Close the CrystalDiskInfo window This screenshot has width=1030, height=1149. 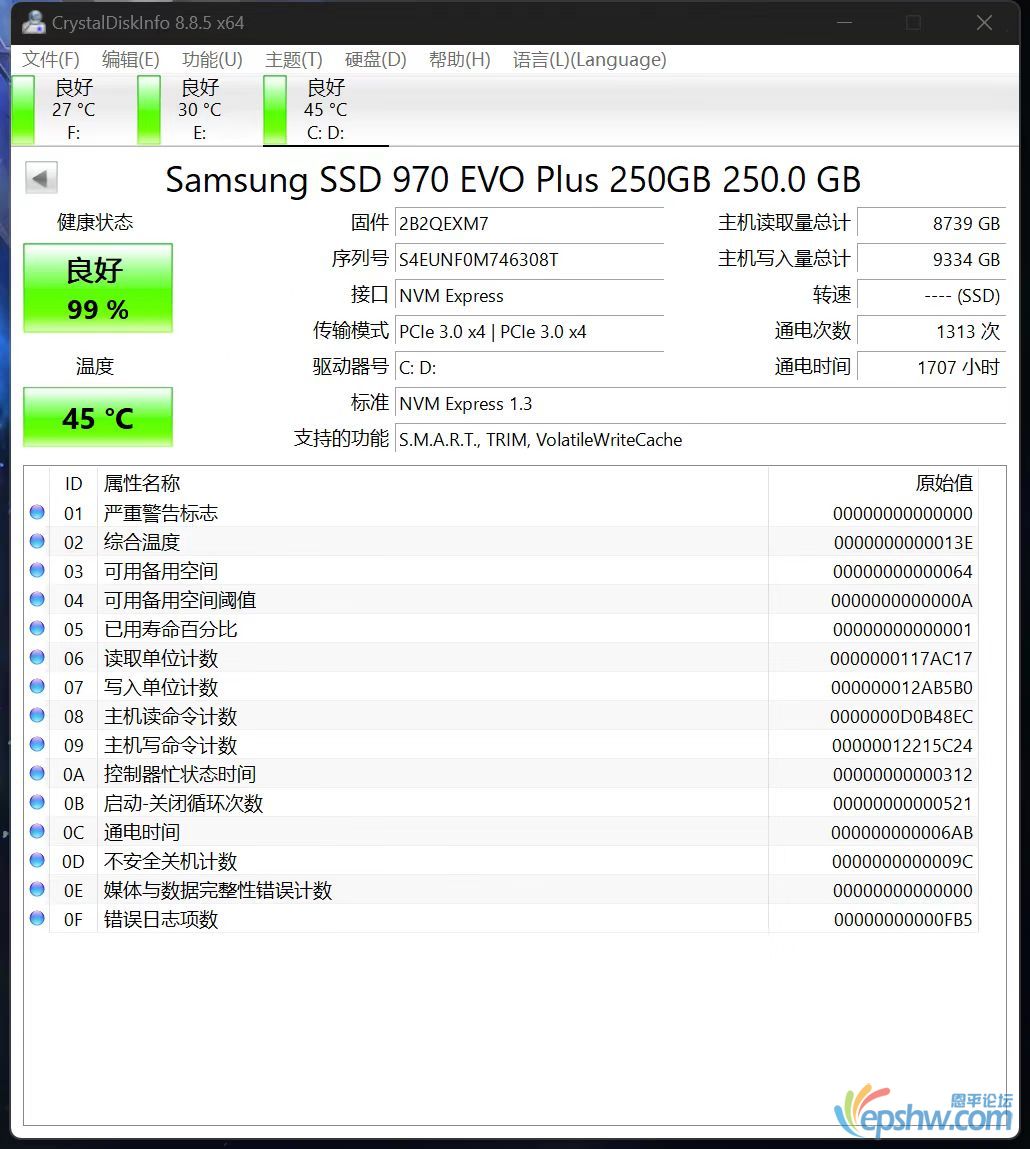click(x=984, y=23)
